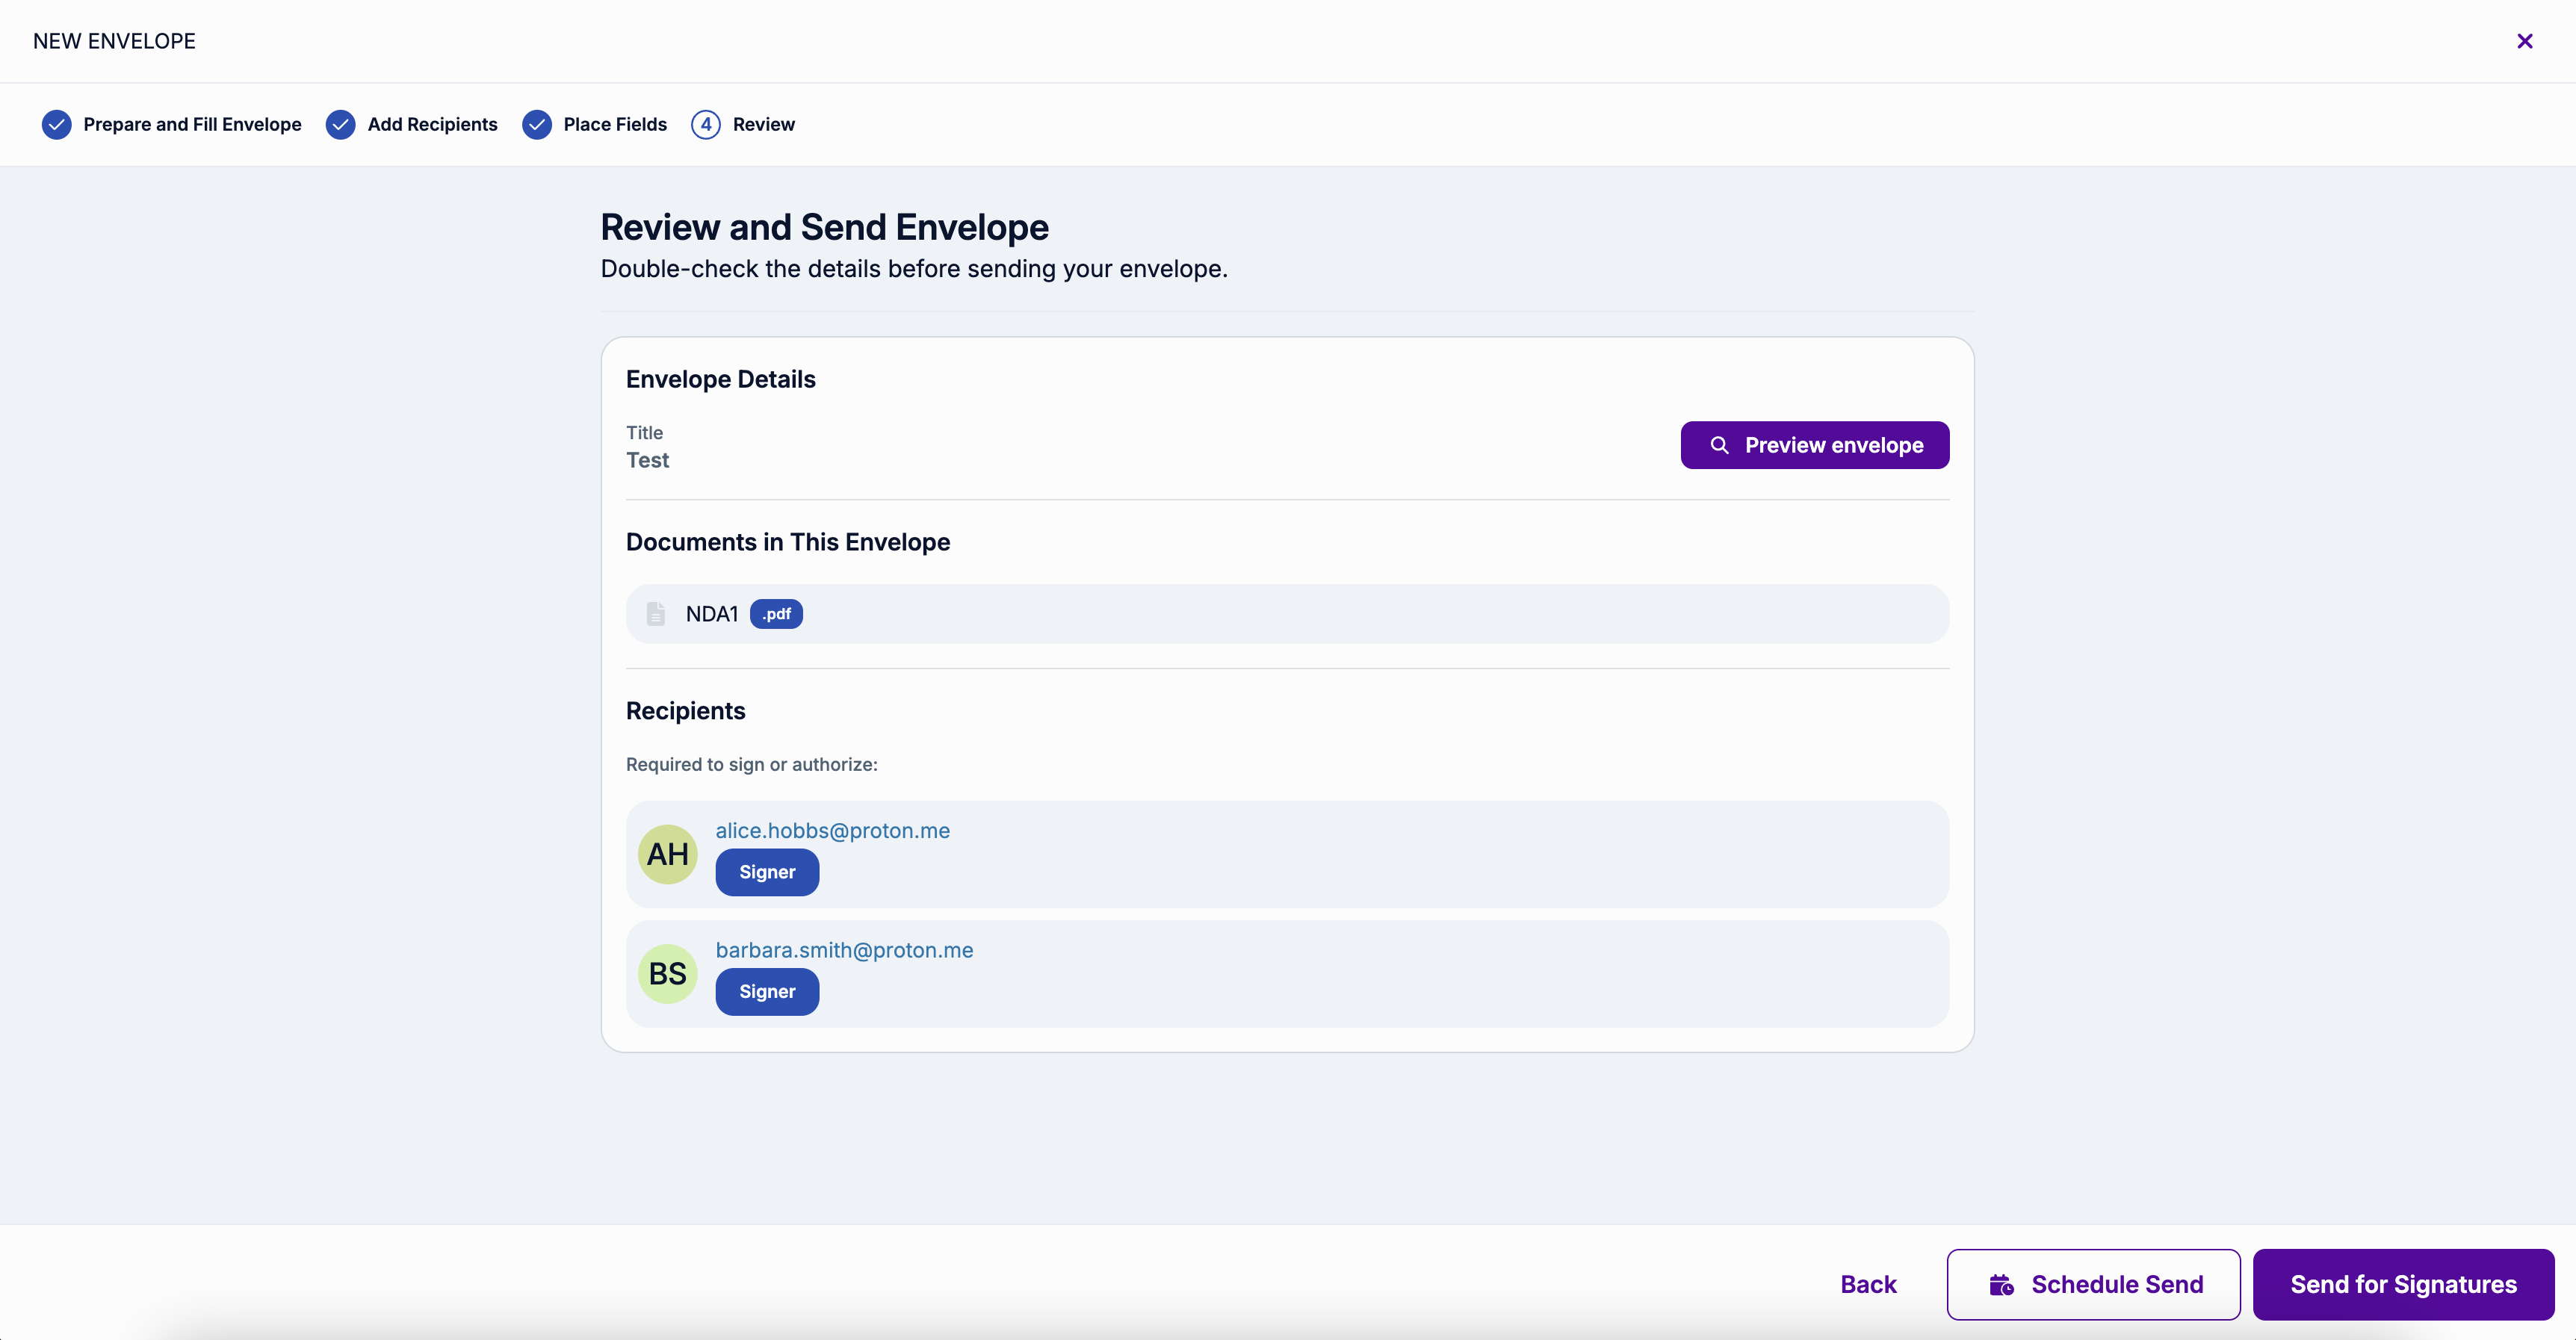
Task: Click the calendar icon in Schedule Send
Action: pyautogui.click(x=2001, y=1285)
